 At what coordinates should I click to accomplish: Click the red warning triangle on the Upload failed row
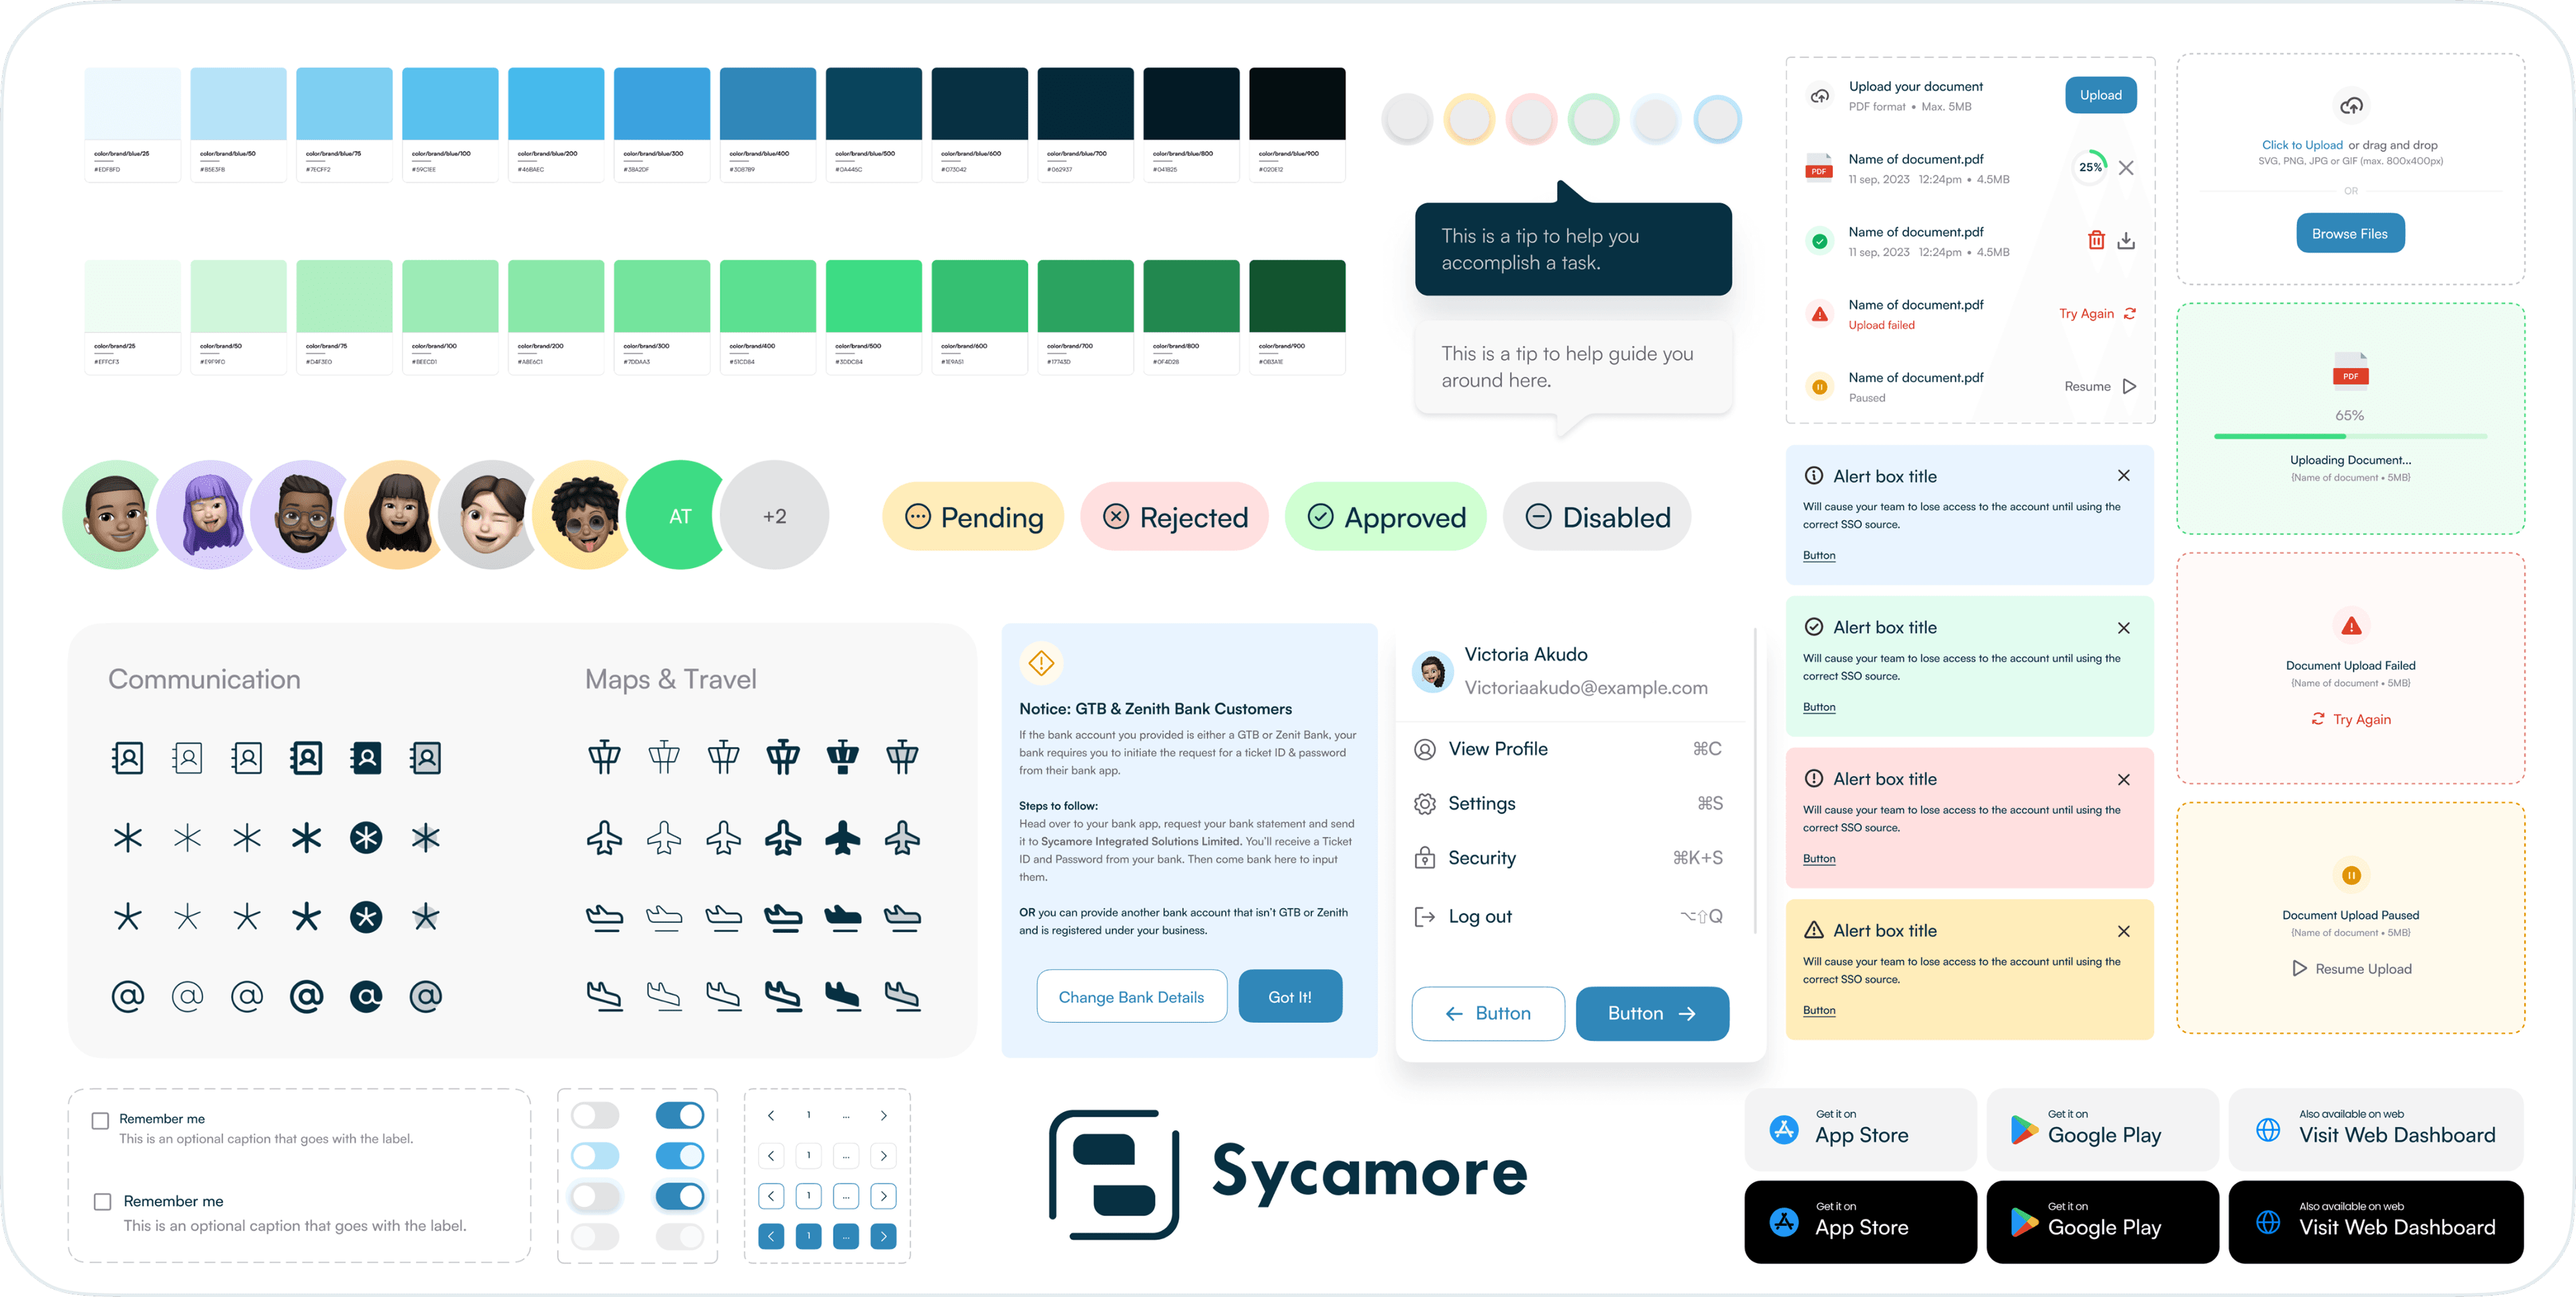pos(1820,314)
